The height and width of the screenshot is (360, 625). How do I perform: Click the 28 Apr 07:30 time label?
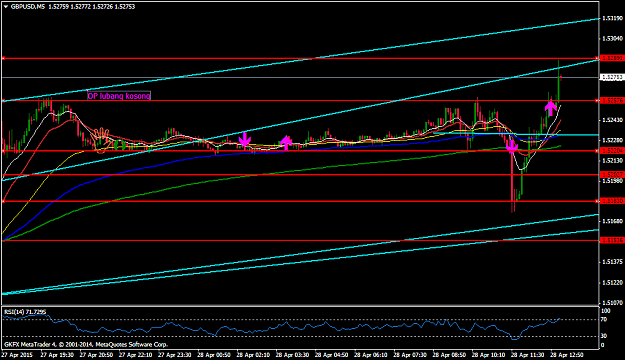410,354
